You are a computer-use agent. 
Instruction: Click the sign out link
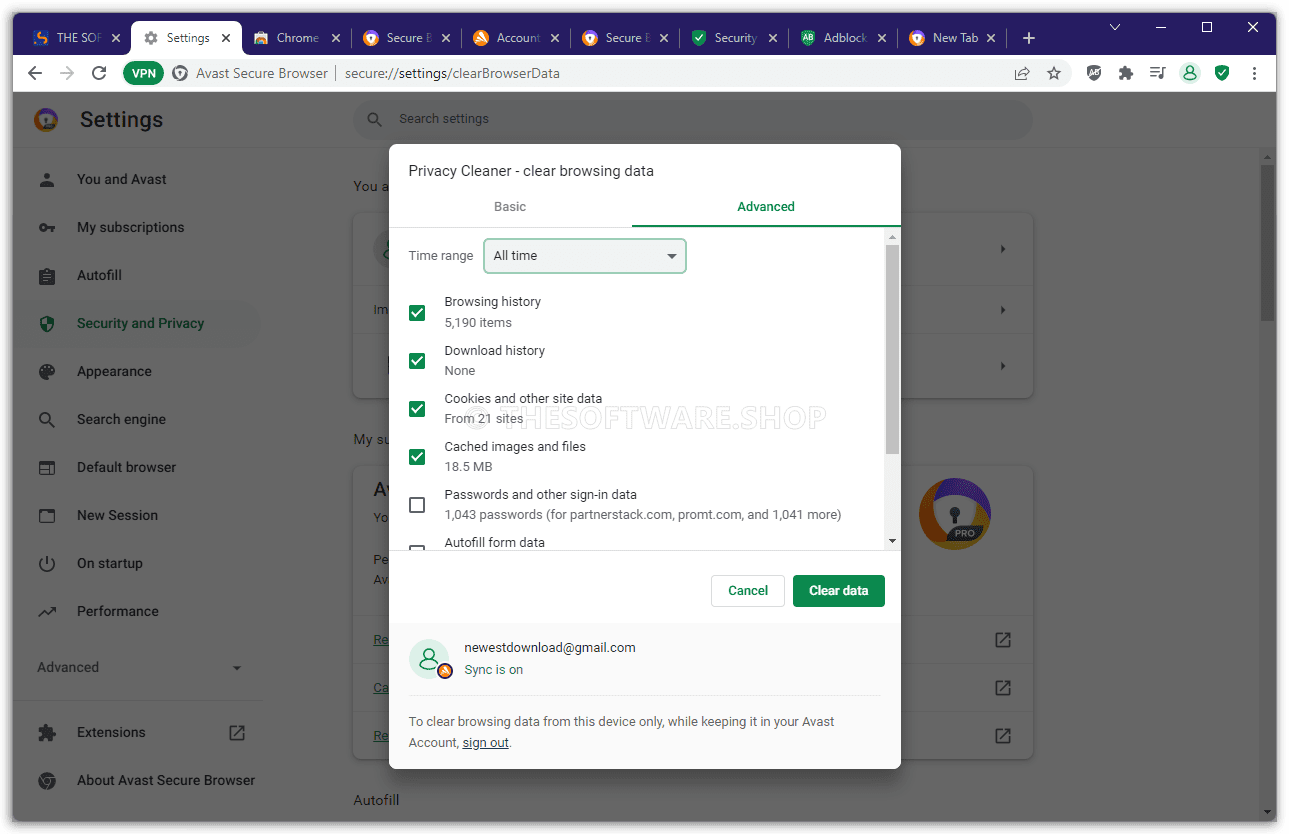(x=486, y=743)
